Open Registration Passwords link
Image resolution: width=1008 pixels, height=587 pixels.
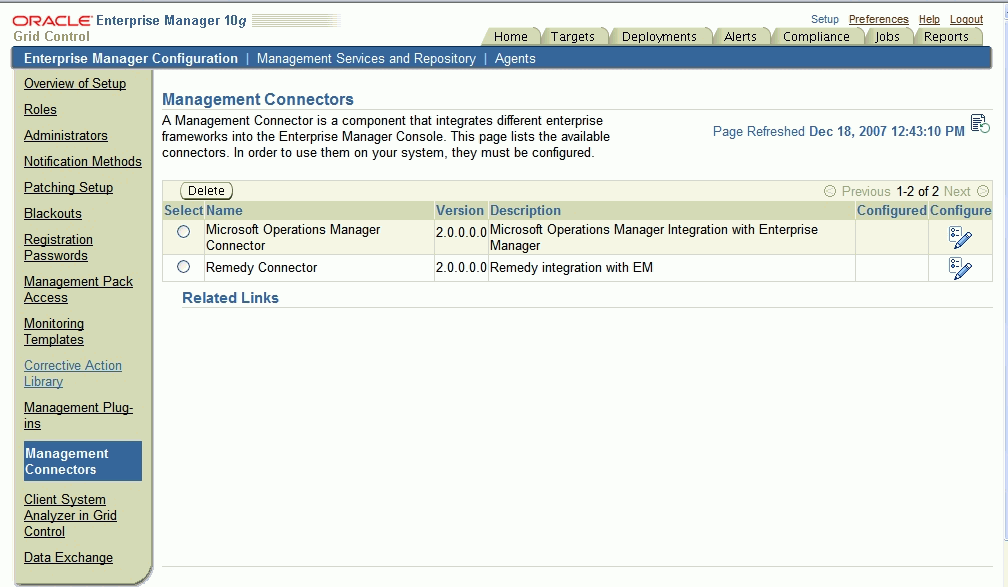tap(58, 248)
